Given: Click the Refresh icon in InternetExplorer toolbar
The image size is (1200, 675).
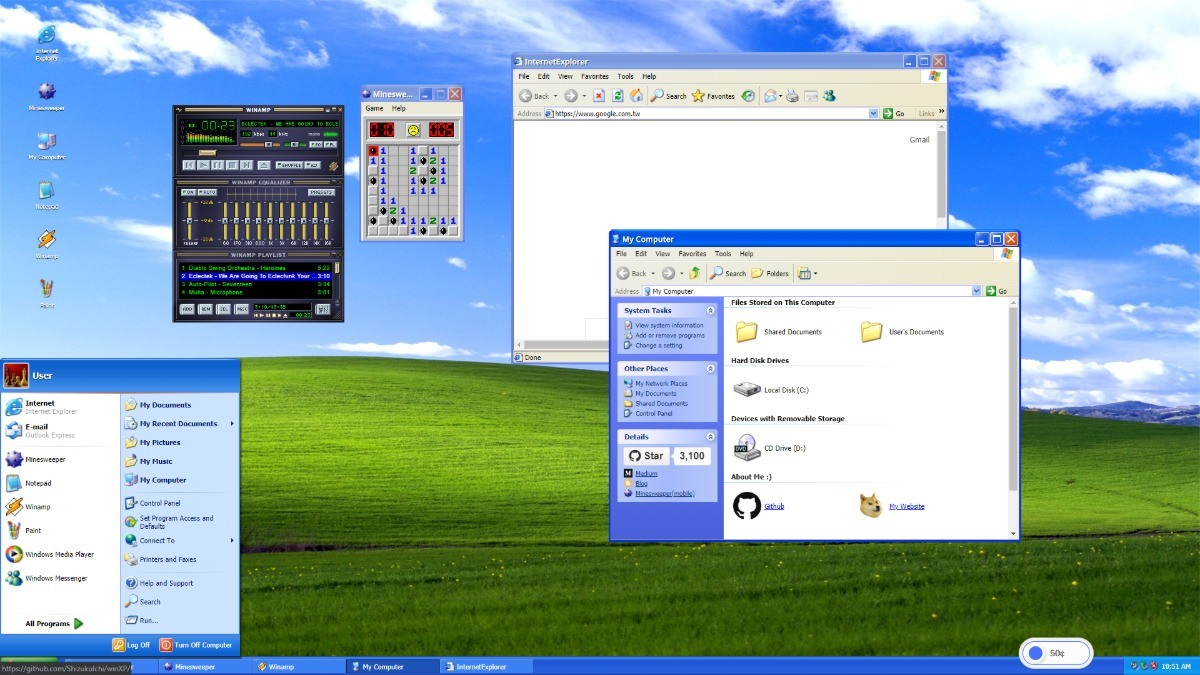Looking at the screenshot, I should click(x=617, y=96).
